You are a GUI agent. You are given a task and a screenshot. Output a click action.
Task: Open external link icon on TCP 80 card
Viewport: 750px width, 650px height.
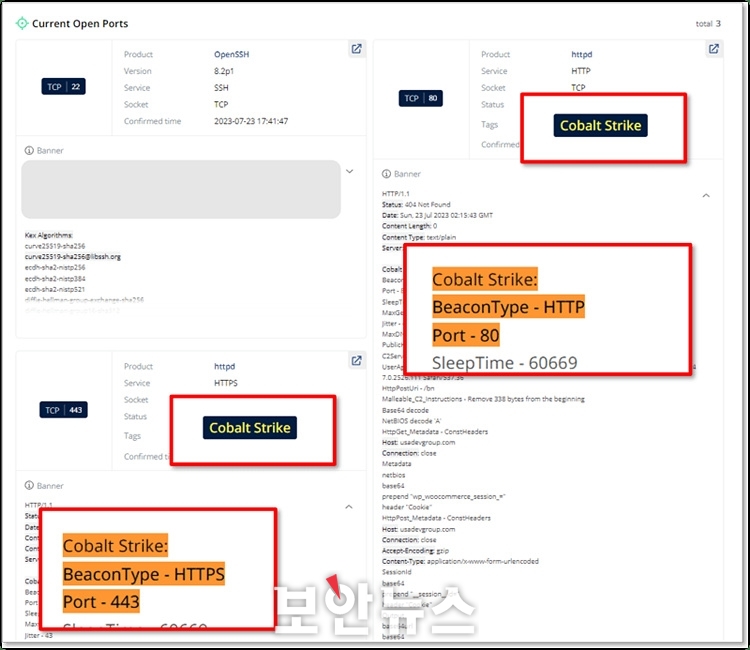coord(714,49)
